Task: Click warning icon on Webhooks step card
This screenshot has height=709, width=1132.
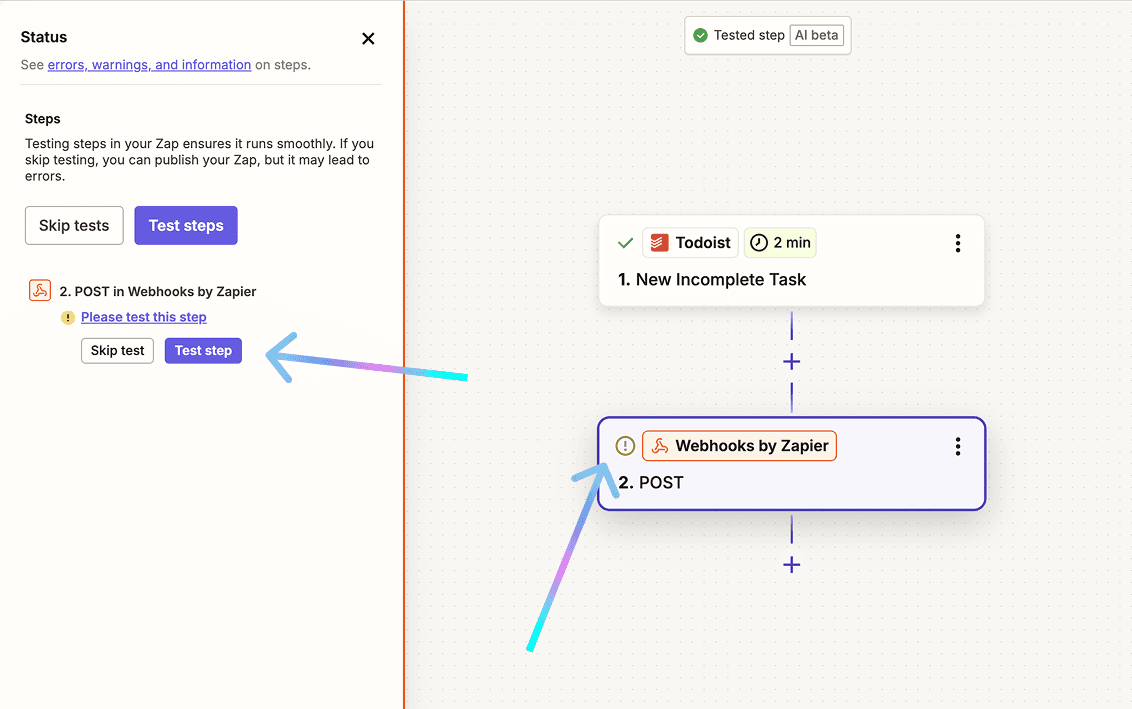Action: [x=625, y=446]
